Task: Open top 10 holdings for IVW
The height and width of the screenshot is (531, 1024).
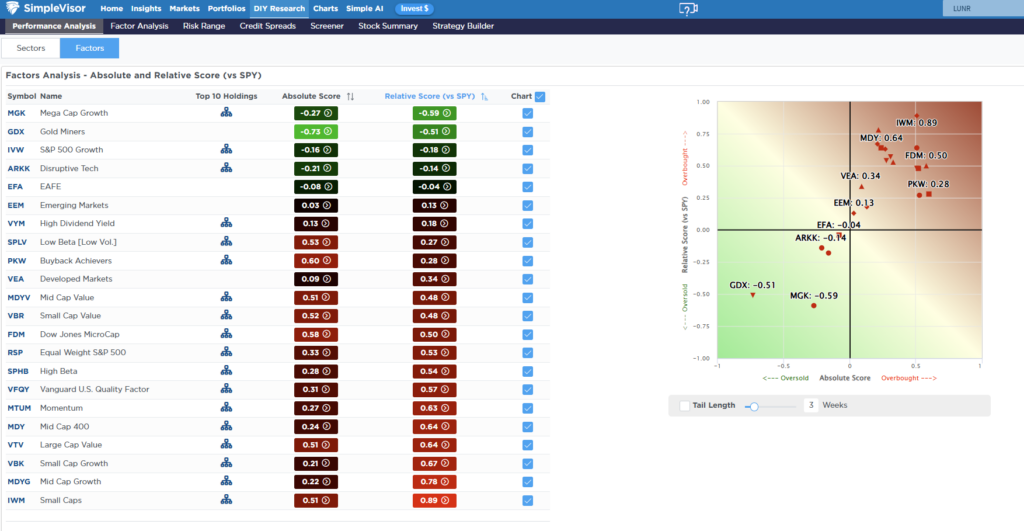Action: (x=226, y=150)
